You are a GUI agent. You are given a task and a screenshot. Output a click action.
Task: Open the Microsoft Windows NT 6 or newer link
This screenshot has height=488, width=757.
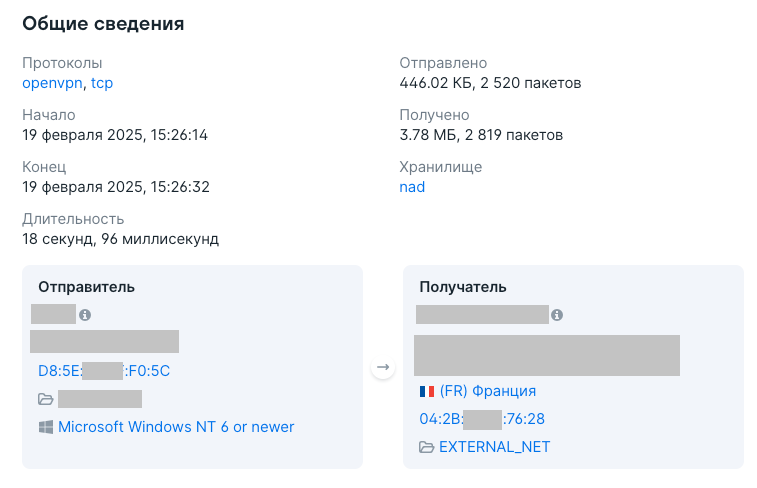pos(176,427)
